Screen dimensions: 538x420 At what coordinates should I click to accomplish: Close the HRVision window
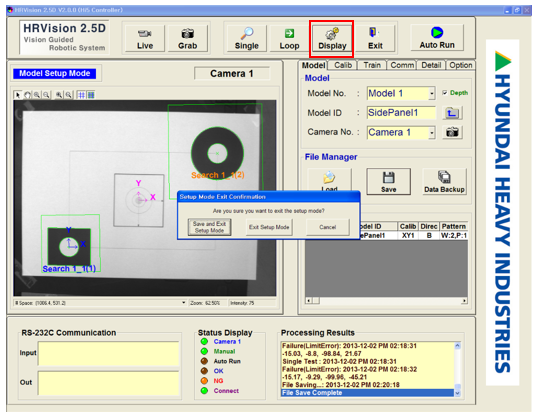pos(527,10)
